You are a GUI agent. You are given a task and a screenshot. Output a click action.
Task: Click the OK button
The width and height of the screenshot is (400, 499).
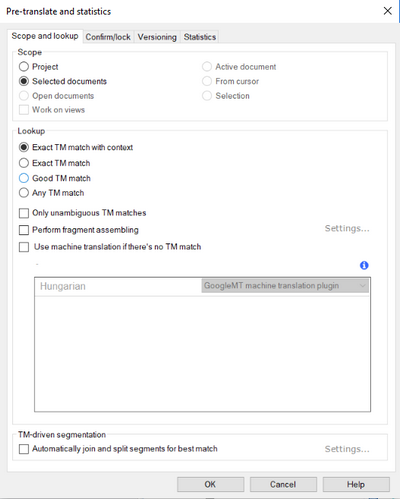210,484
